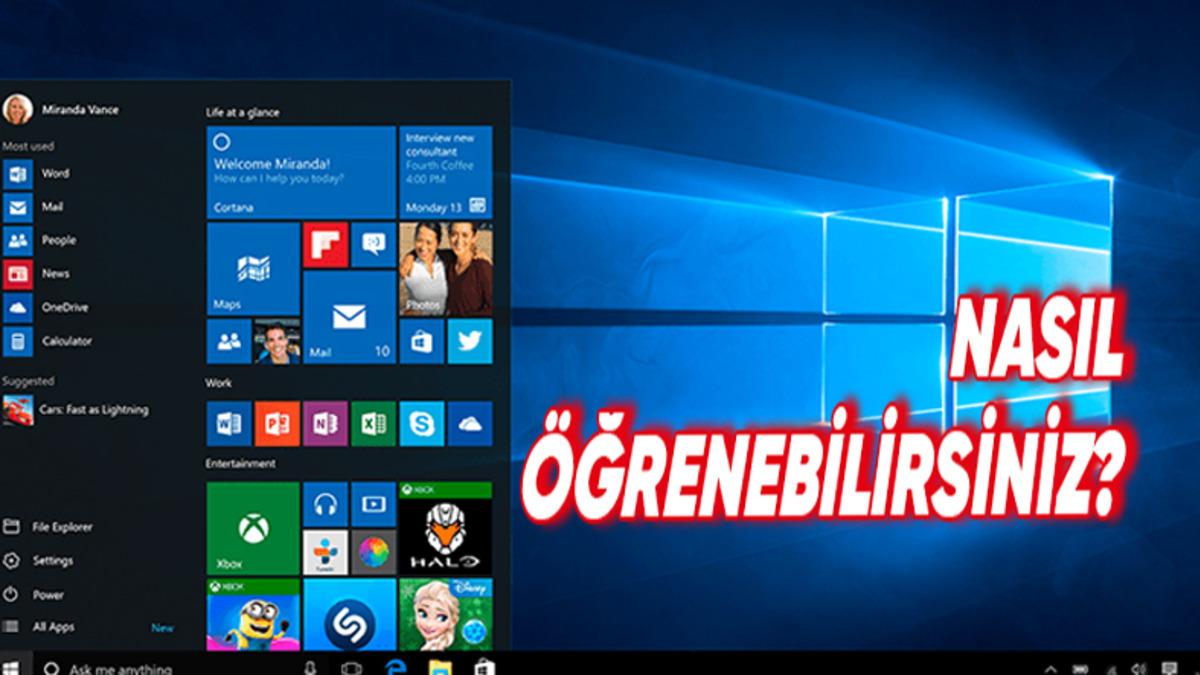Image resolution: width=1200 pixels, height=675 pixels.
Task: Open the Xbox tile
Action: (x=252, y=528)
